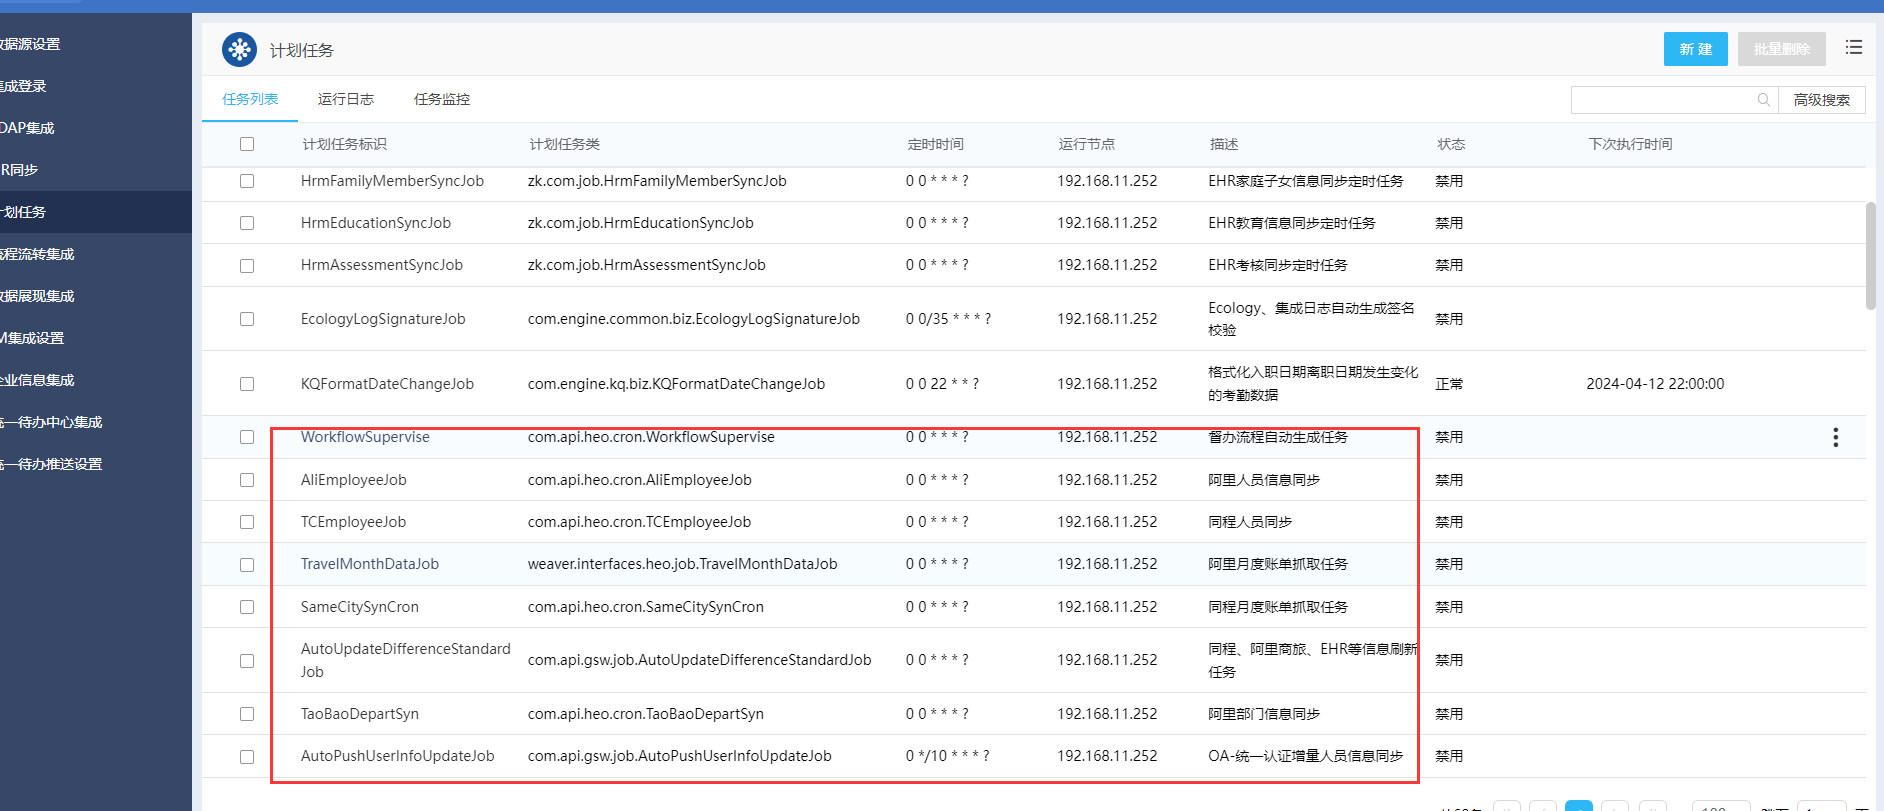Screen dimensions: 1884x811
Task: Open 统一待办中心集成 in the sidebar
Action: [52, 422]
